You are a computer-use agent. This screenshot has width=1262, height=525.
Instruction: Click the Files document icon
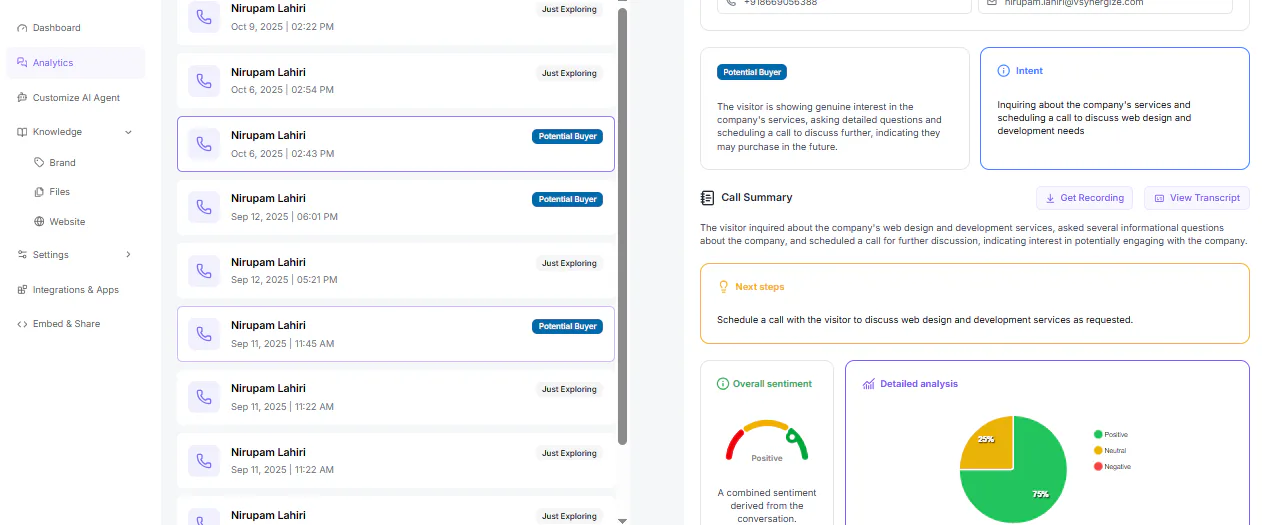39,191
